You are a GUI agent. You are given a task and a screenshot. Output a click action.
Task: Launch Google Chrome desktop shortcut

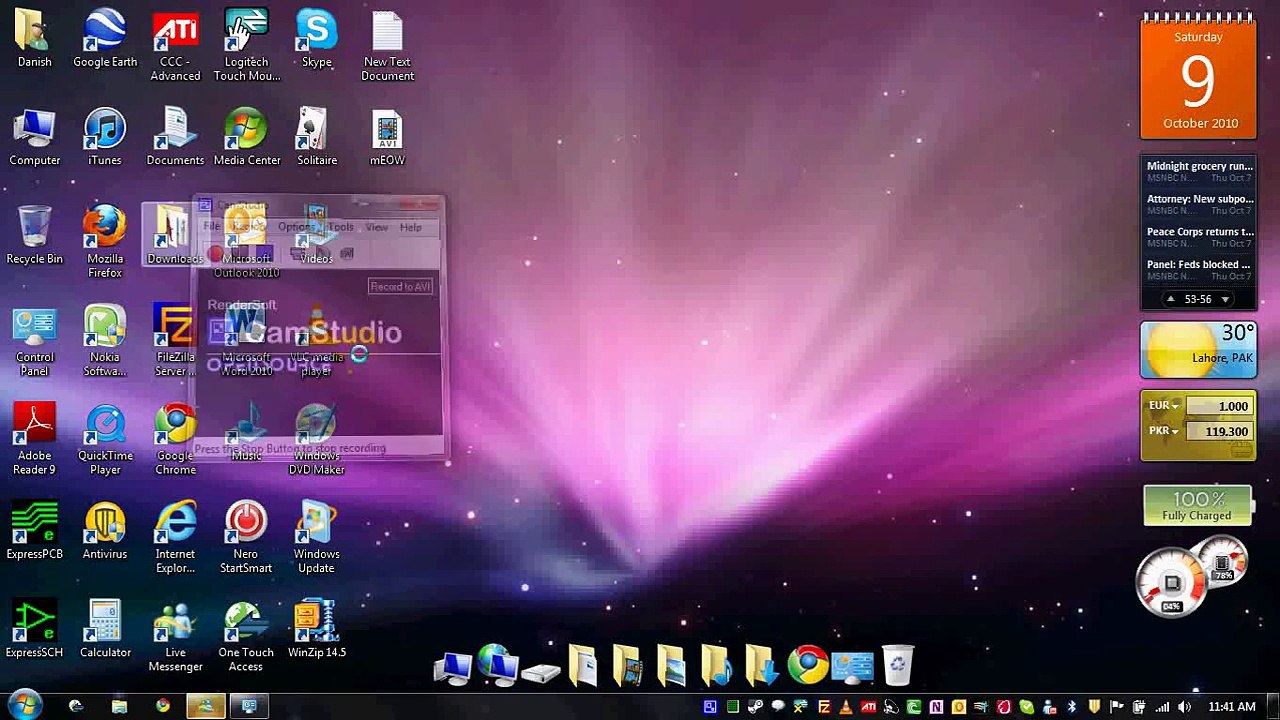[175, 440]
